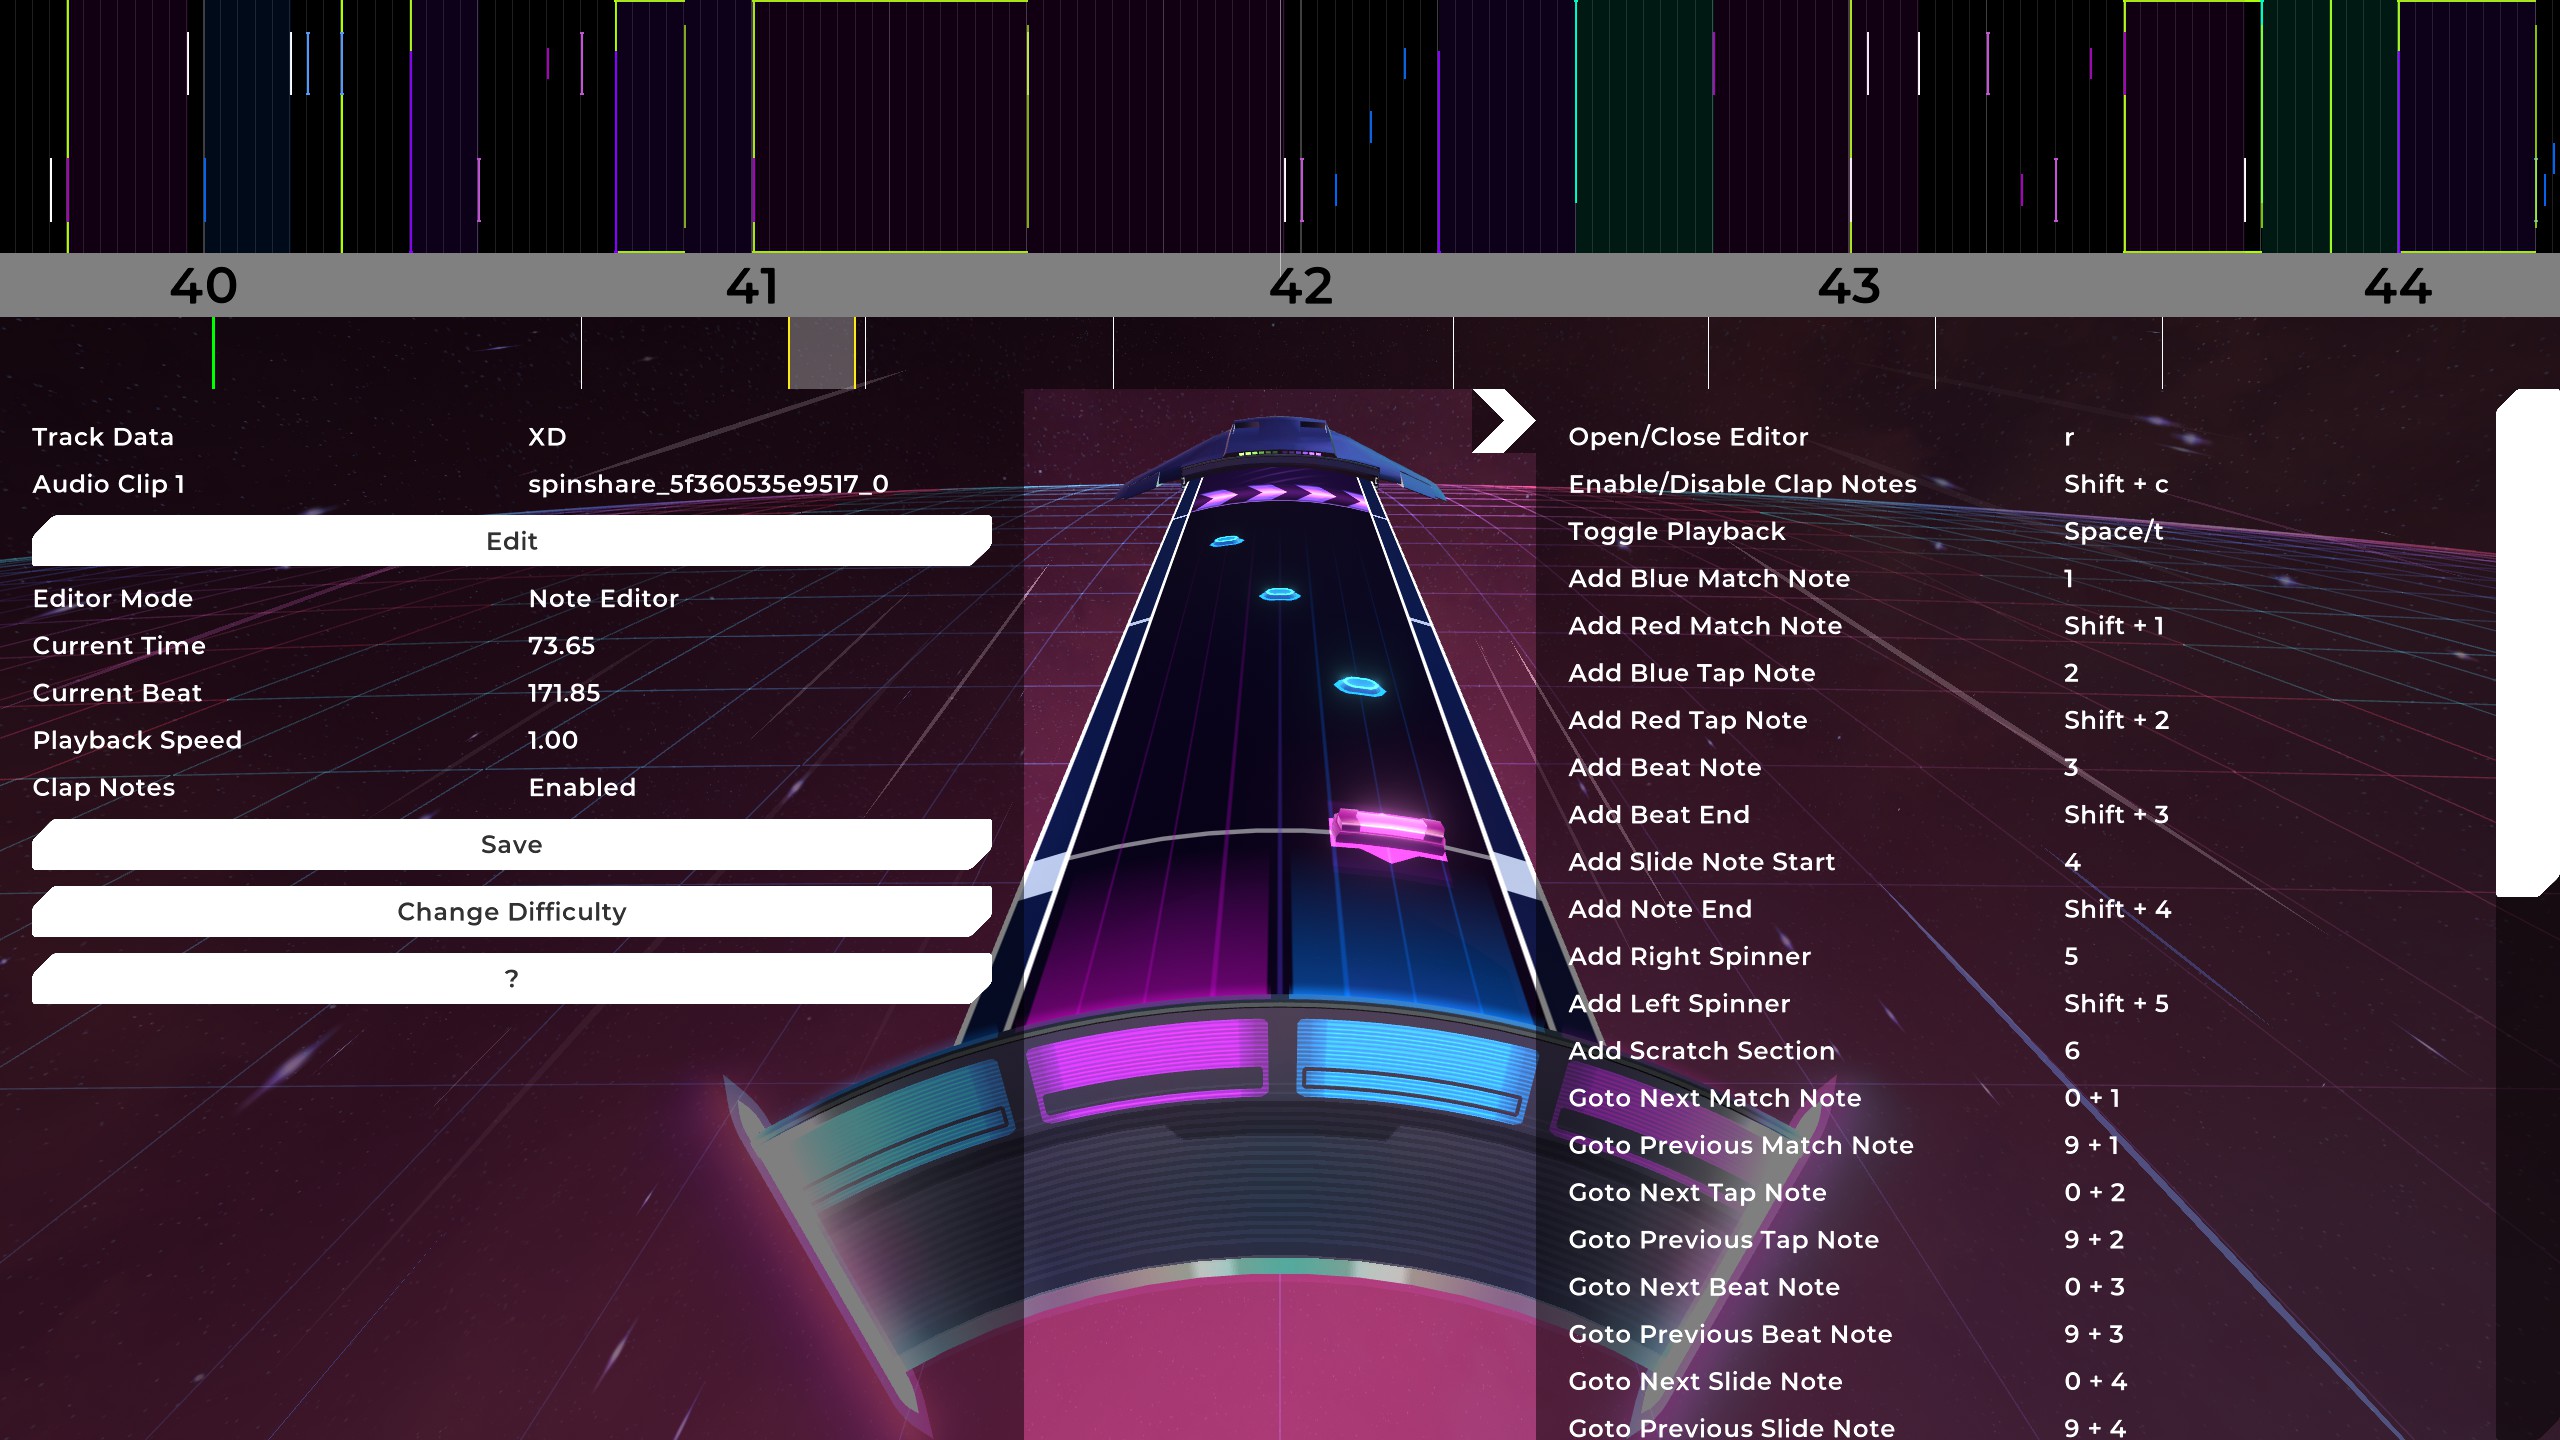This screenshot has height=1440, width=2560.
Task: Jump to measure 41 on the timeline ruler
Action: (752, 287)
